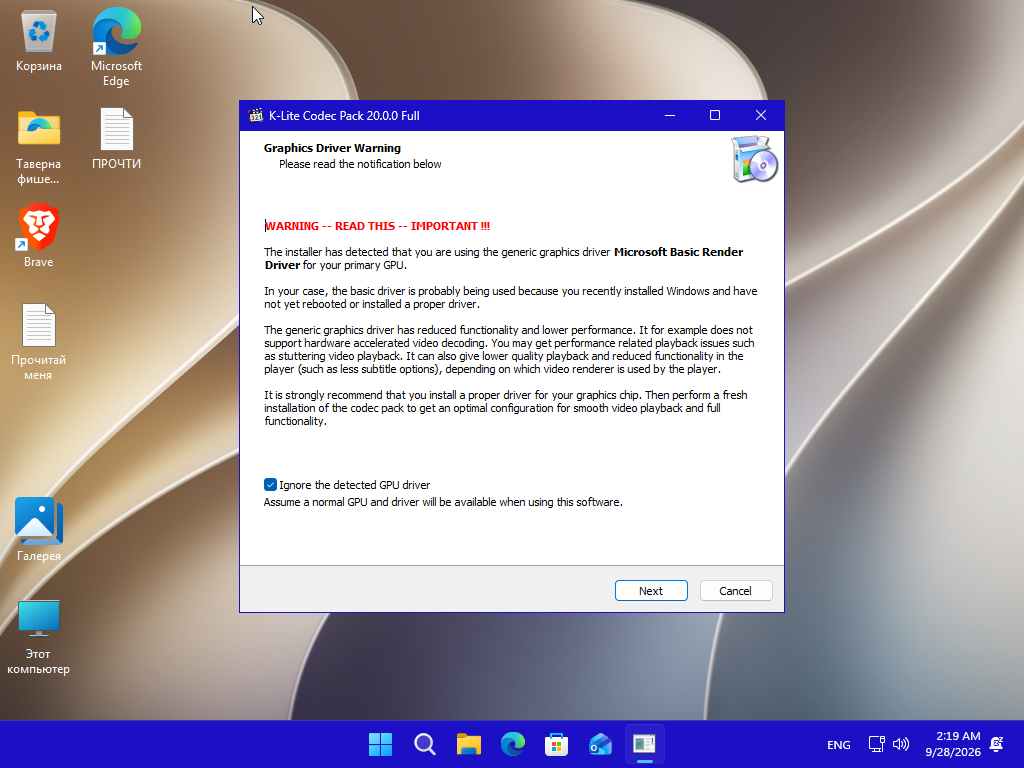Uncheck Ignore the detected GPU driver
The image size is (1024, 768).
tap(270, 485)
